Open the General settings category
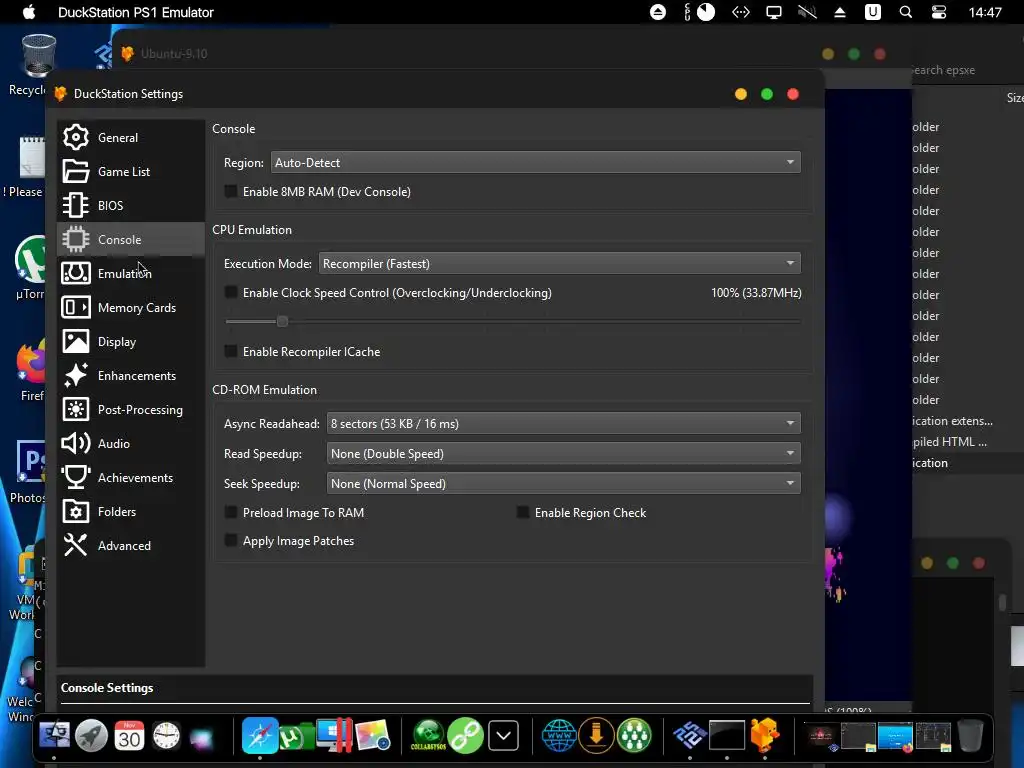1024x768 pixels. (131, 138)
